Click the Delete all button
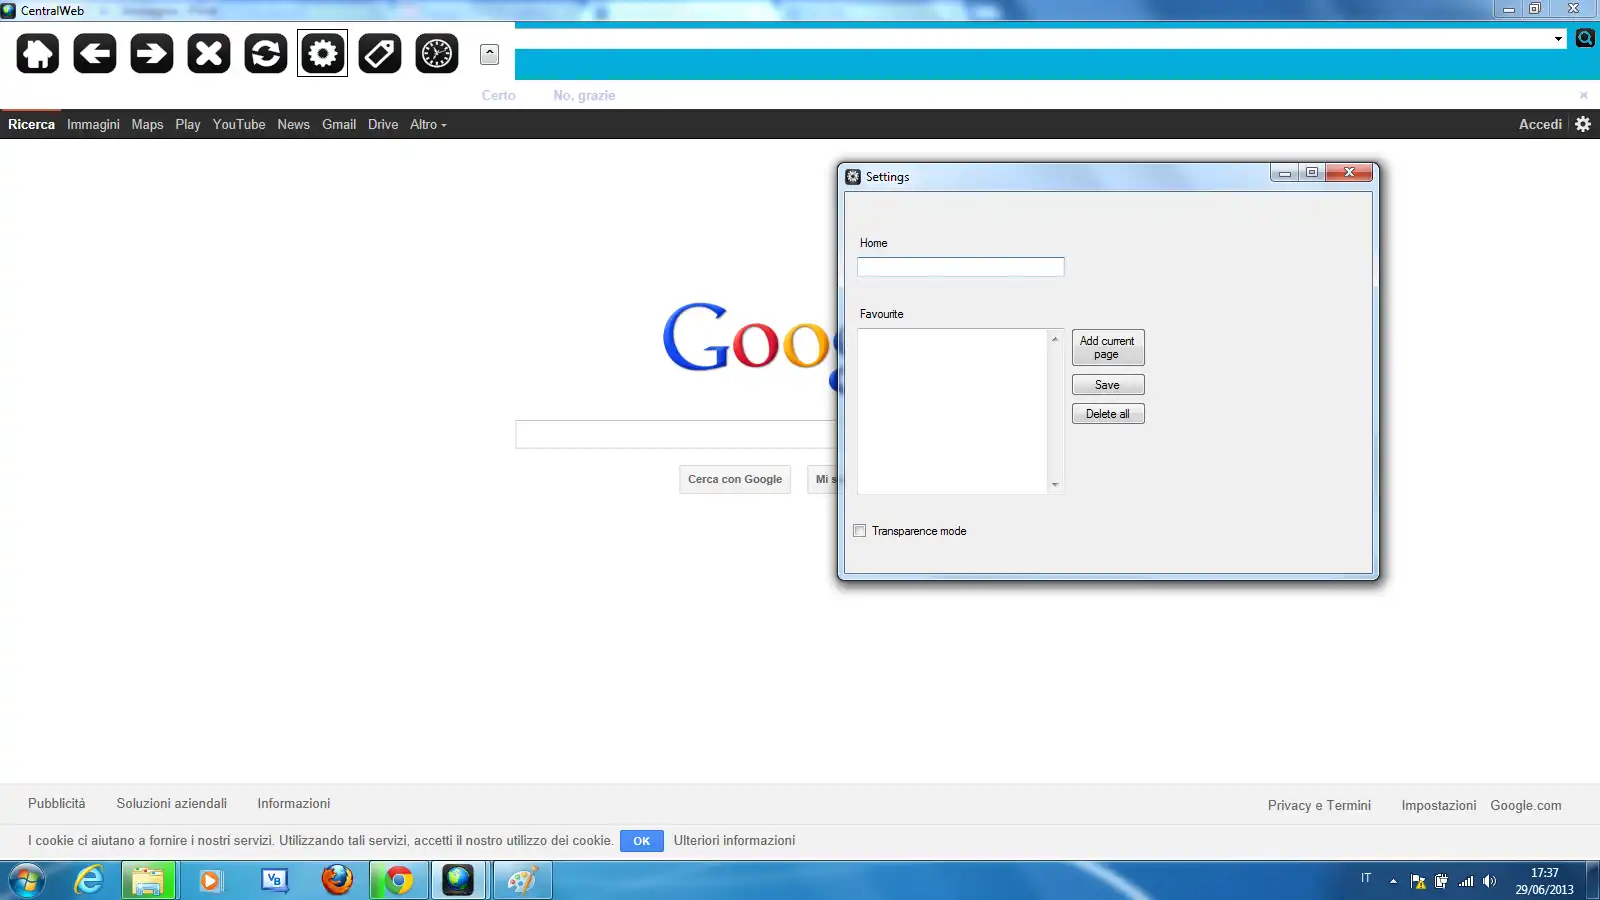This screenshot has height=900, width=1600. [1108, 414]
